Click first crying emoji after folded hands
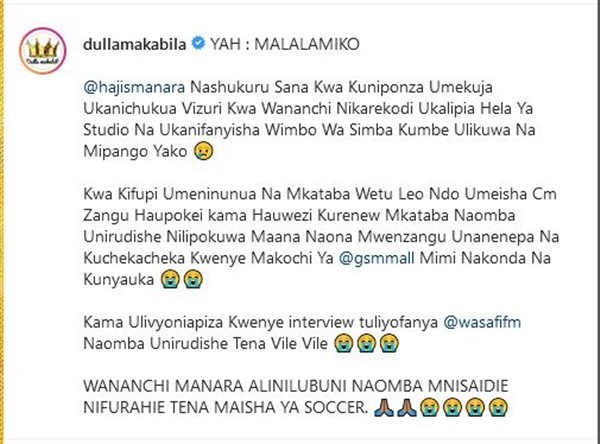The width and height of the screenshot is (600, 444). click(429, 408)
